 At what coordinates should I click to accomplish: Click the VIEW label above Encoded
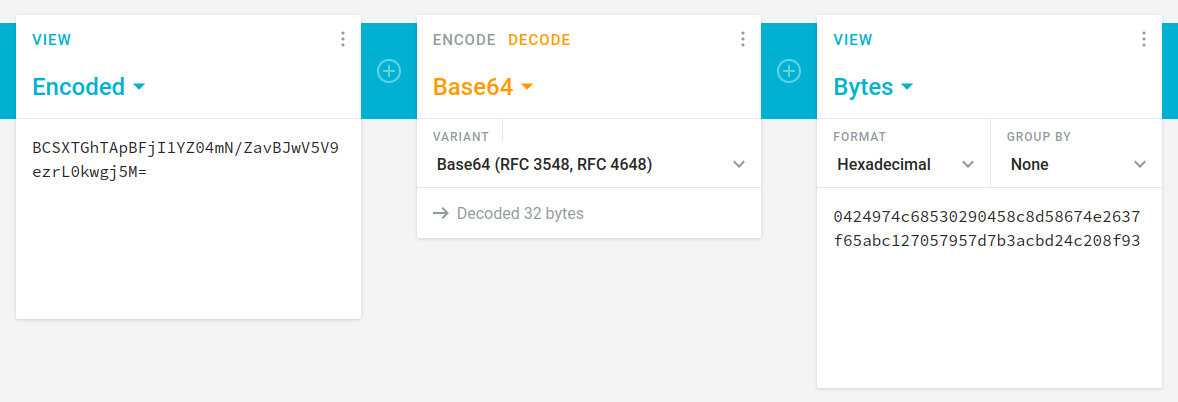[52, 40]
